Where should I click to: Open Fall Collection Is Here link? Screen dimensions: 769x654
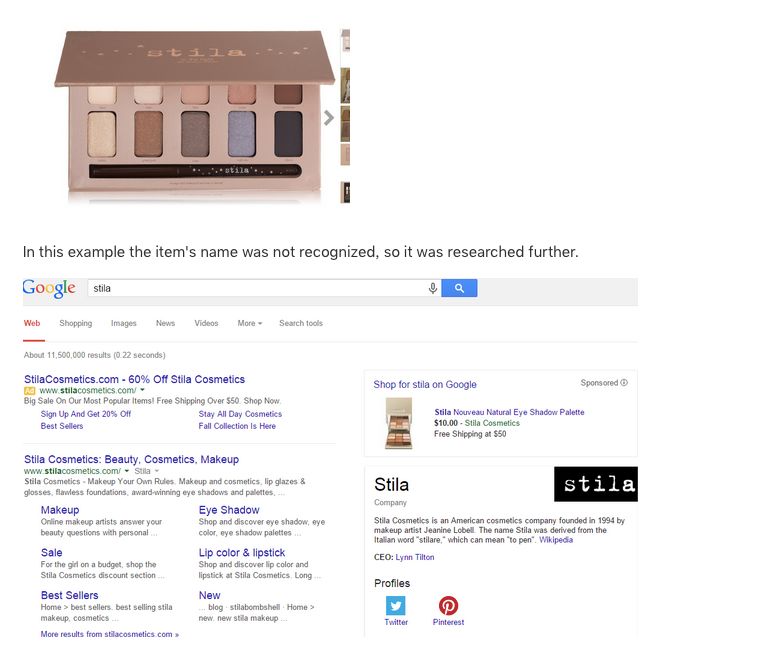point(237,426)
